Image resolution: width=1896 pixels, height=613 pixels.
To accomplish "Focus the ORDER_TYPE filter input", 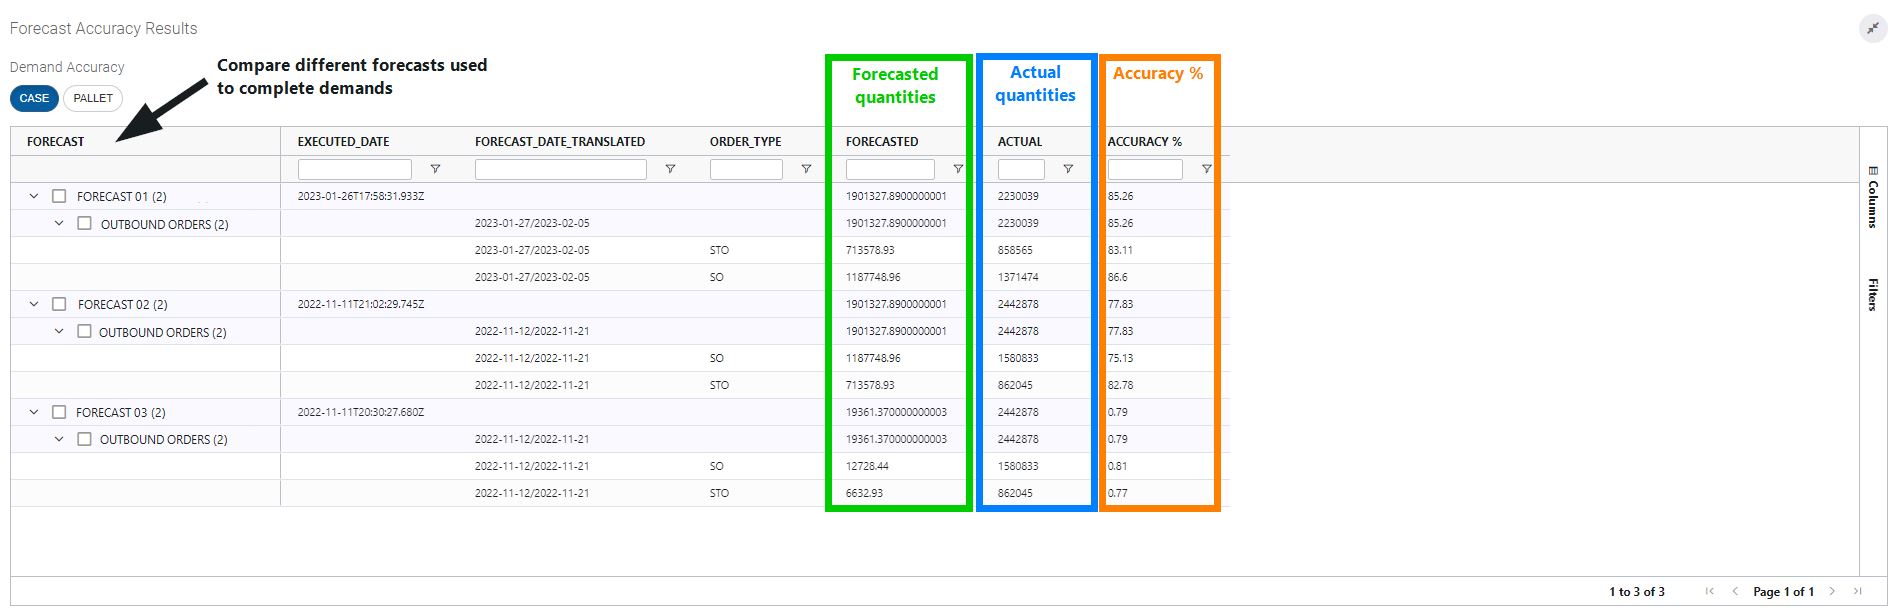I will coord(746,169).
